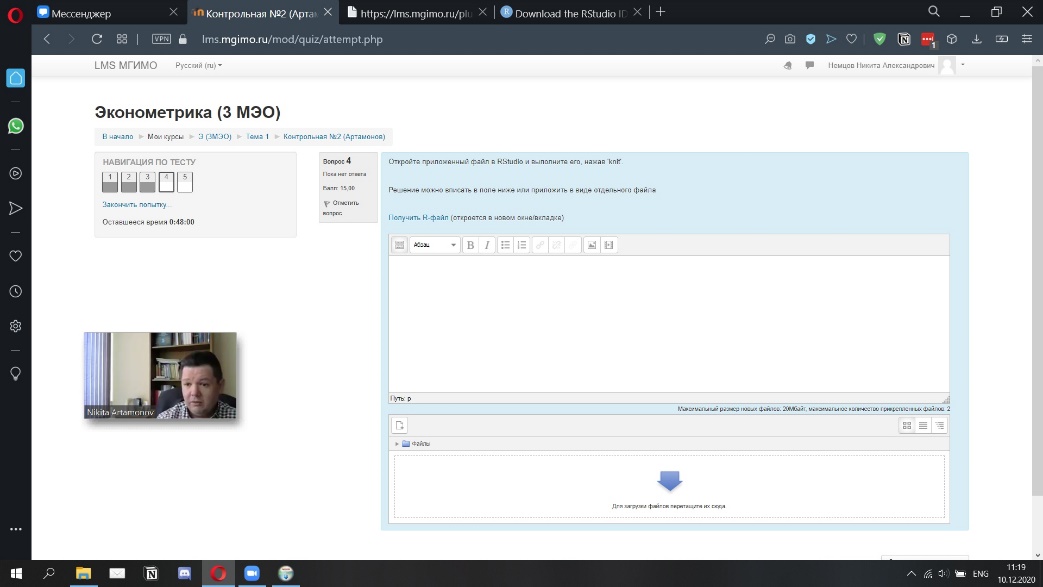Open the 'Русский (ru)' language menu

coord(198,65)
